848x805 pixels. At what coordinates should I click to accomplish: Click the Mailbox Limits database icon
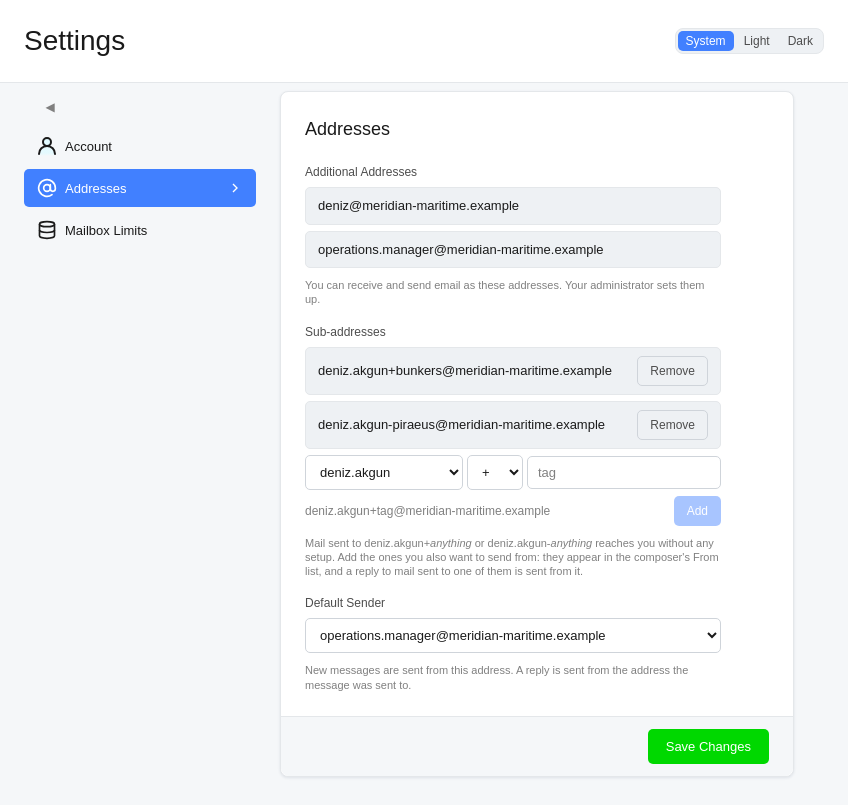pyautogui.click(x=47, y=230)
